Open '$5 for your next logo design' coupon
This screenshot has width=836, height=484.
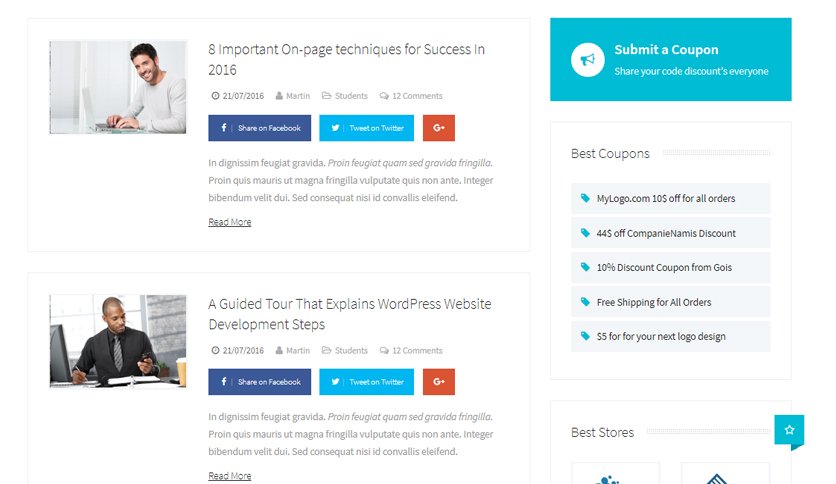coord(671,336)
